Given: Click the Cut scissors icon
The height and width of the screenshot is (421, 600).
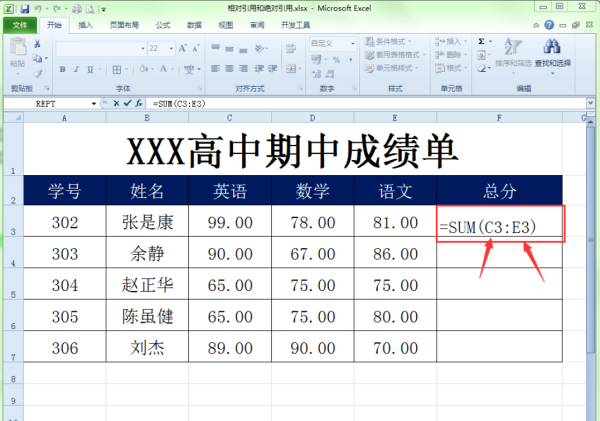Looking at the screenshot, I should [38, 43].
